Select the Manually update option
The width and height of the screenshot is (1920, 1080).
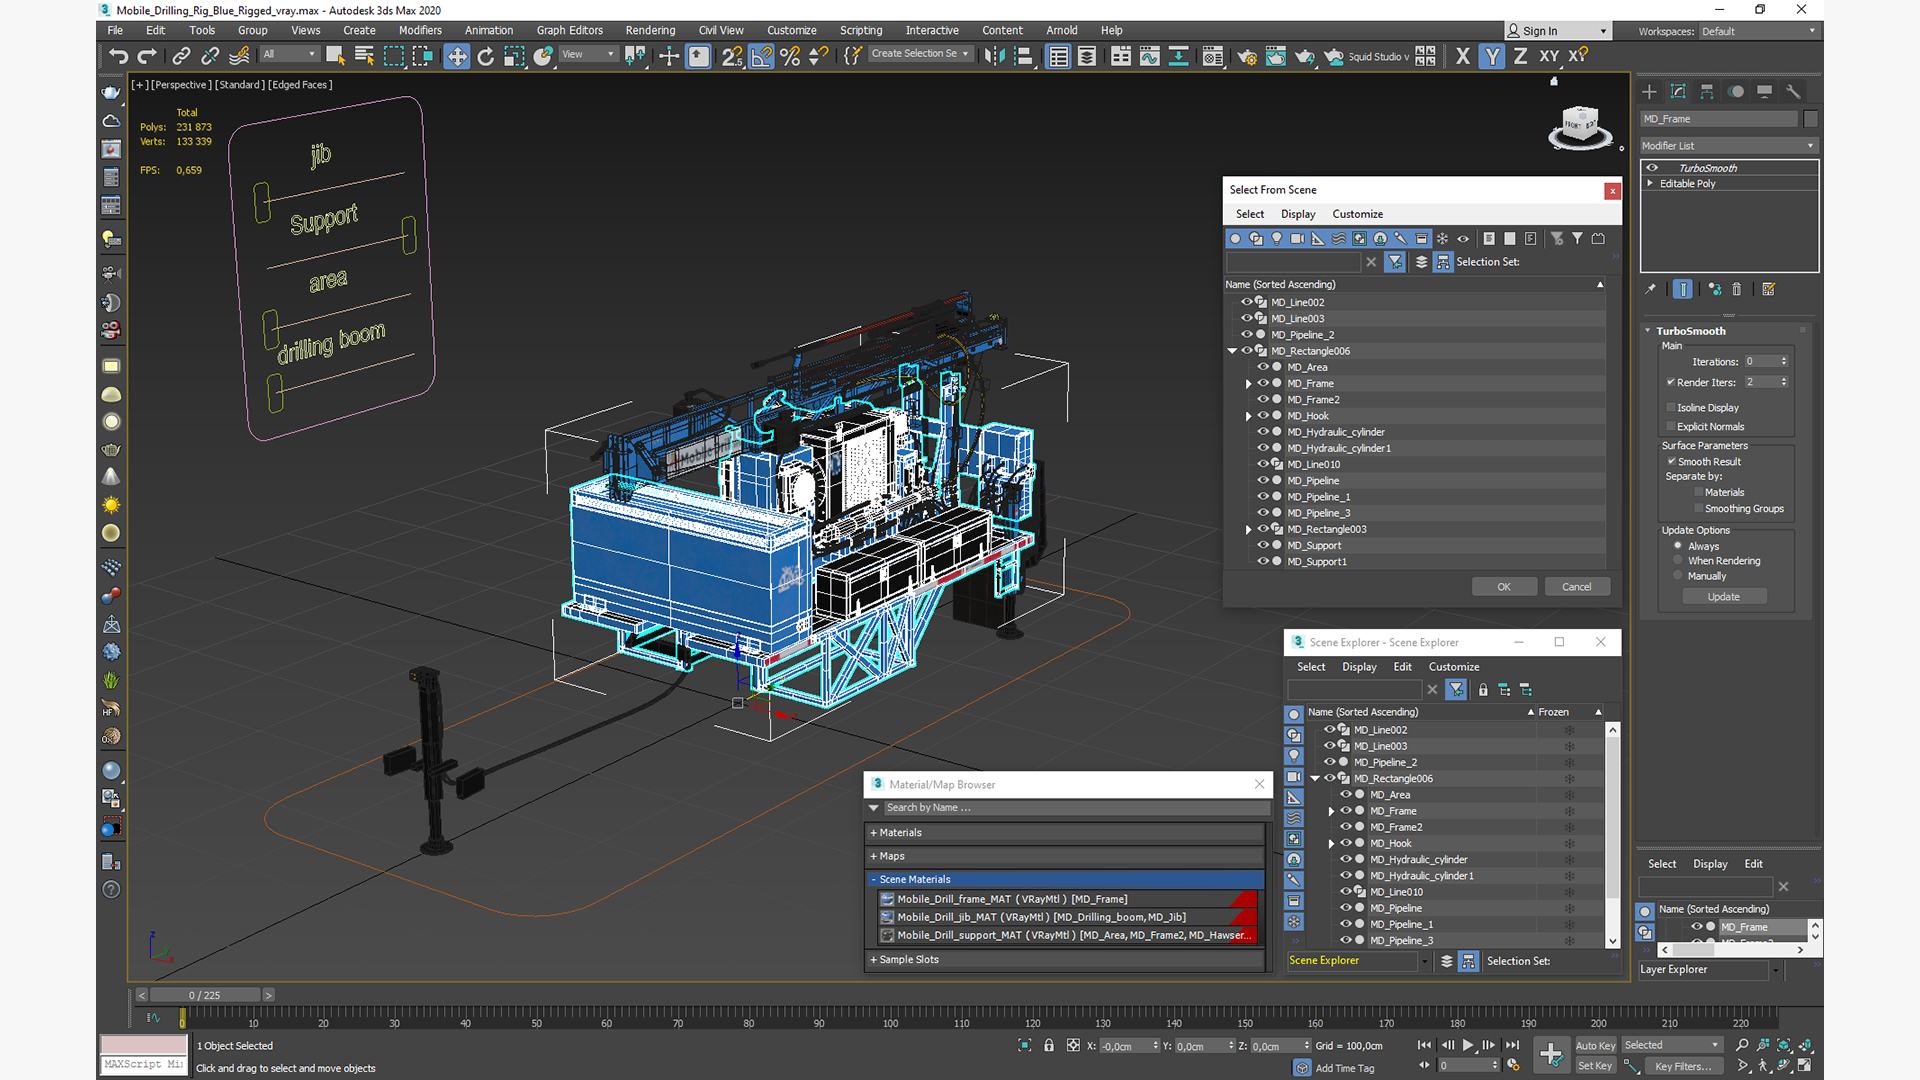point(1678,575)
